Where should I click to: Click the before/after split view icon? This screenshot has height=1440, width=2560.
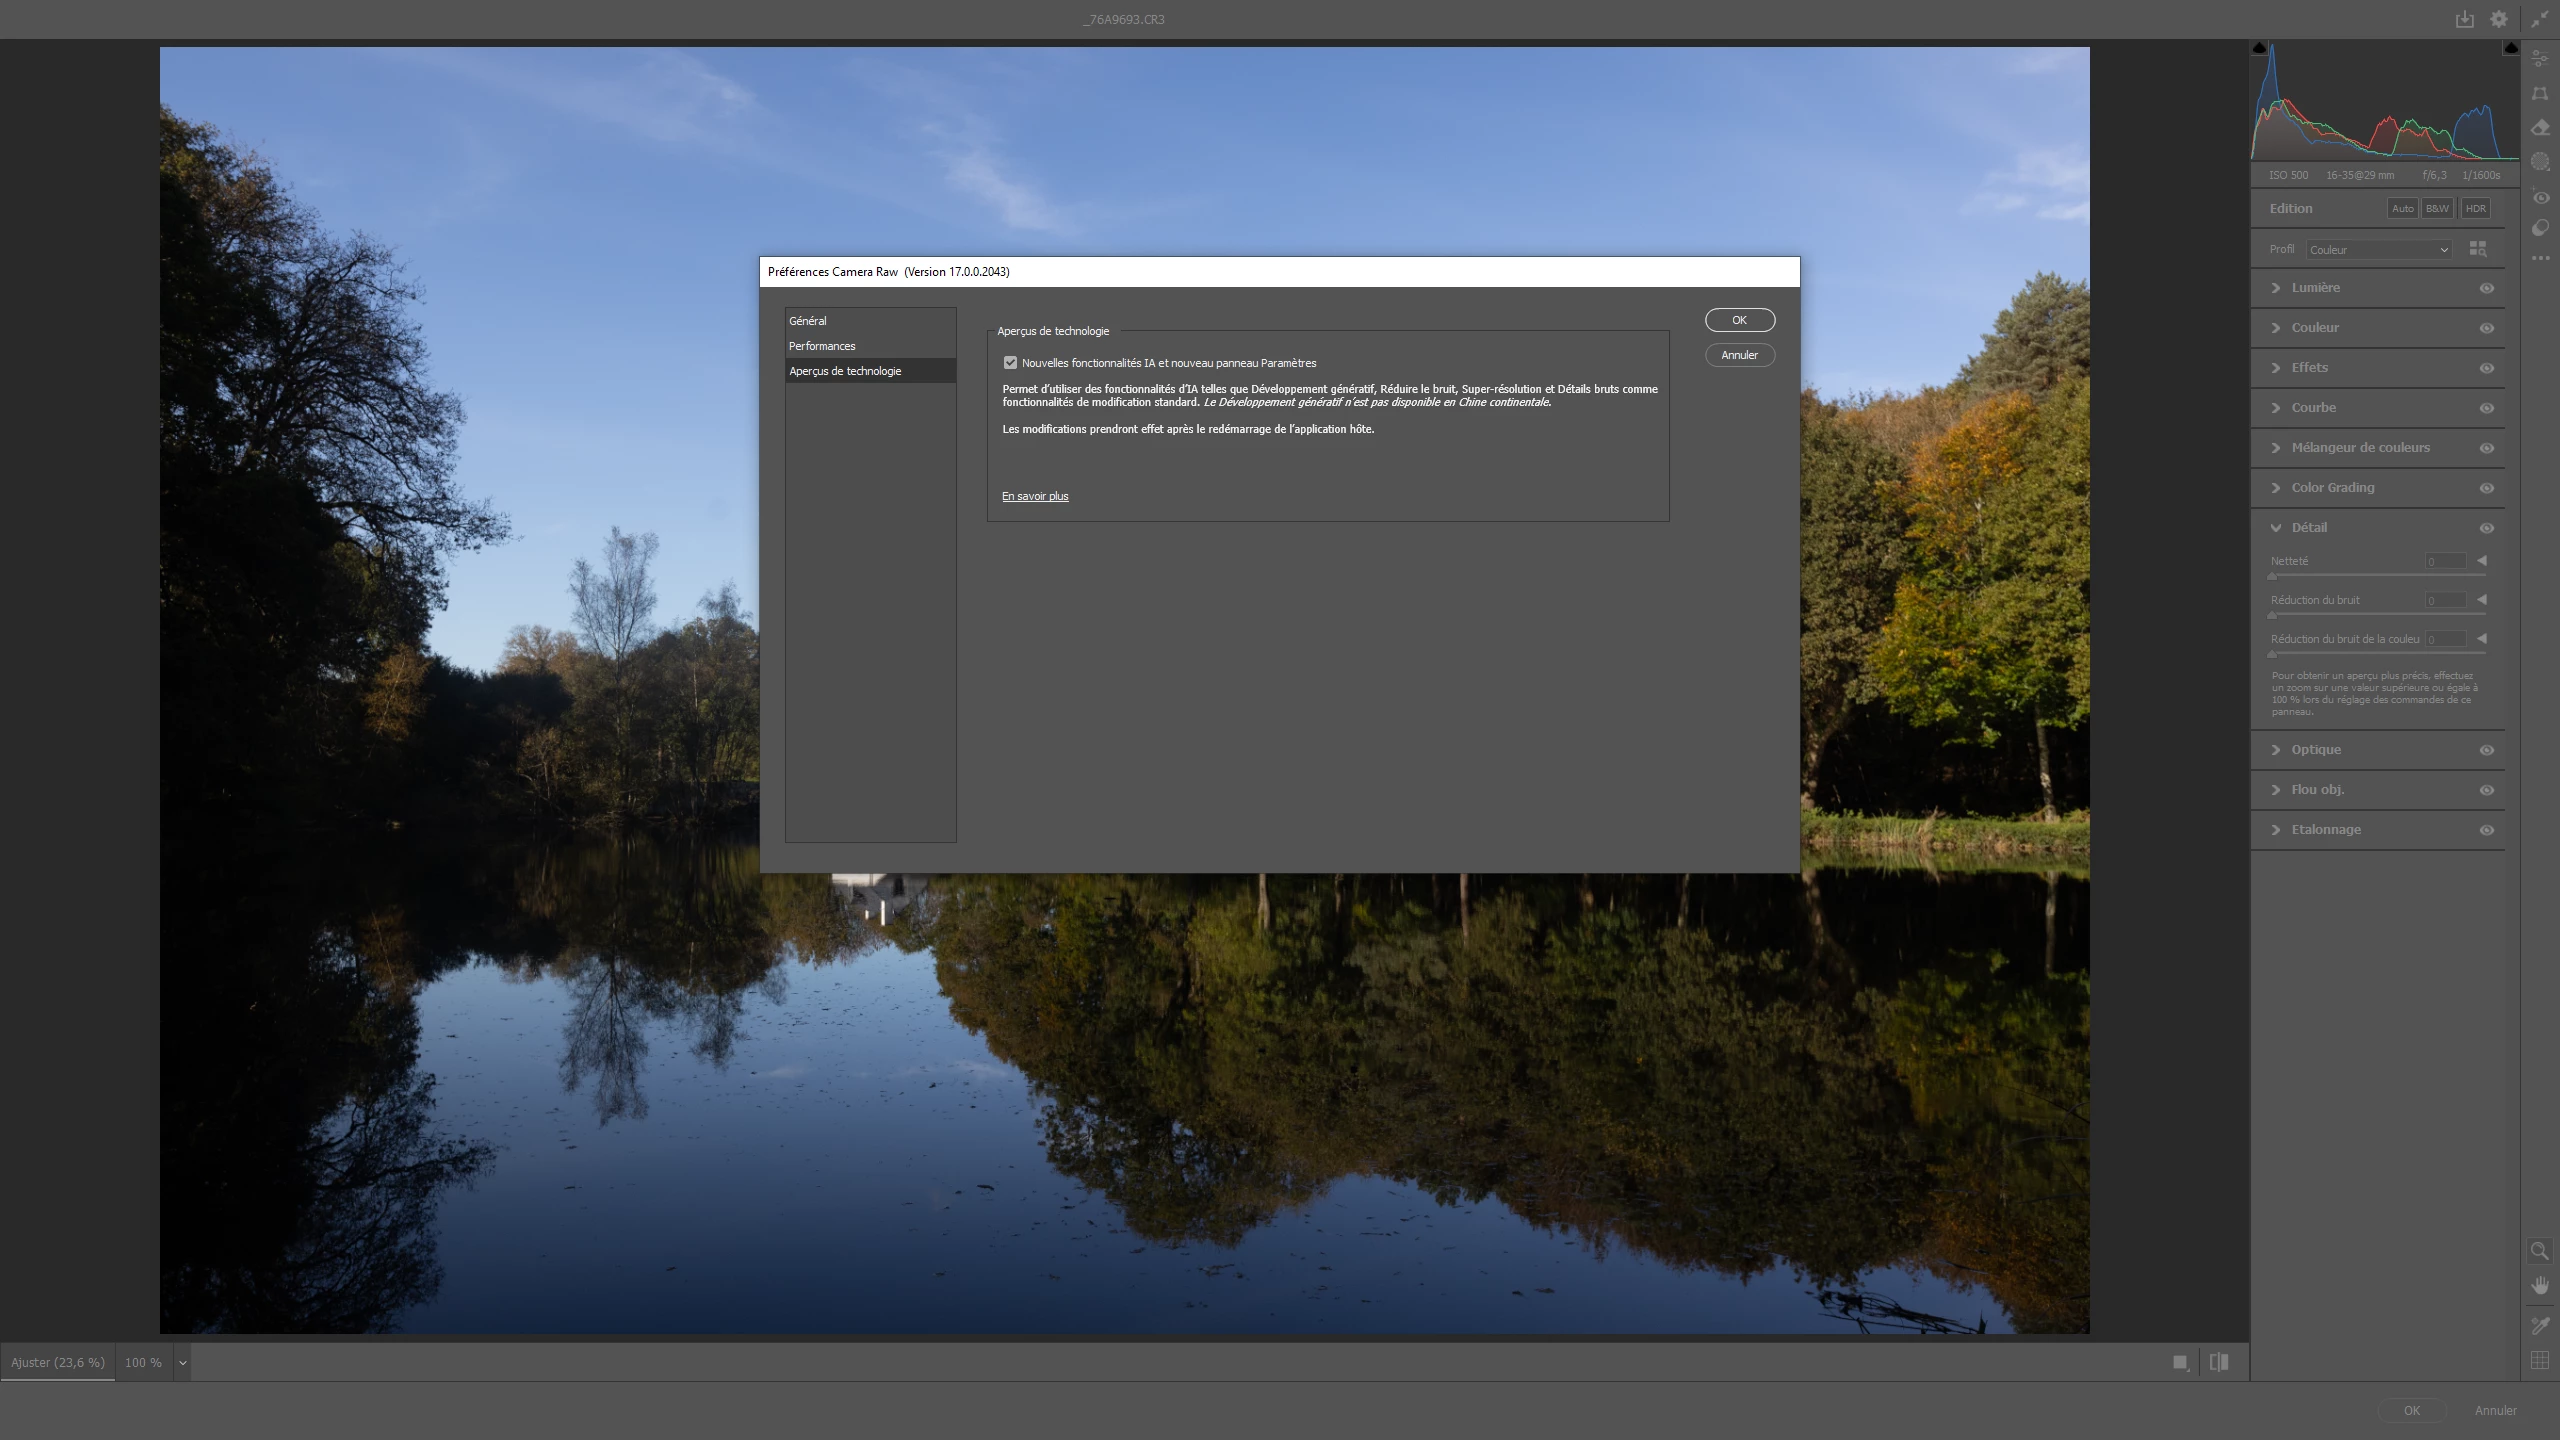pos(2219,1362)
